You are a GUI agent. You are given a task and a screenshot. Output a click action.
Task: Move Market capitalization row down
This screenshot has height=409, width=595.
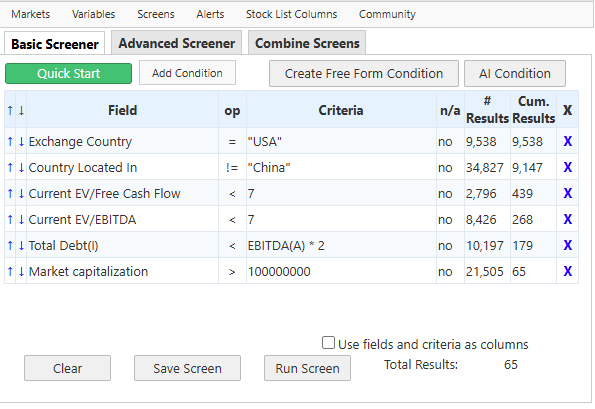pos(21,271)
